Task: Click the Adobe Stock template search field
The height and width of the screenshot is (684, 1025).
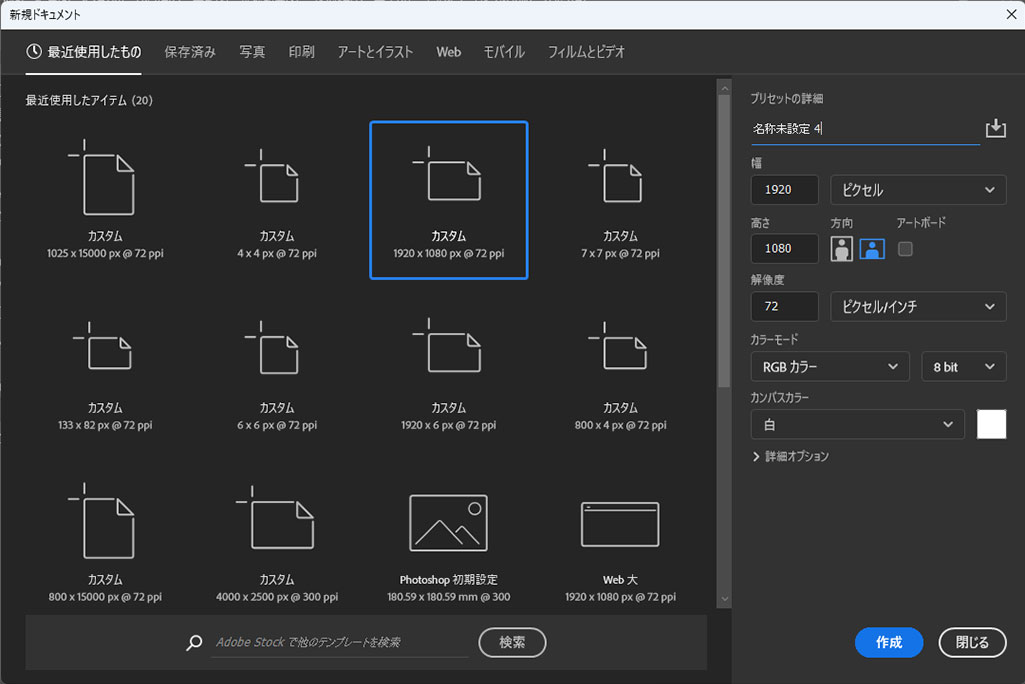Action: (x=340, y=642)
